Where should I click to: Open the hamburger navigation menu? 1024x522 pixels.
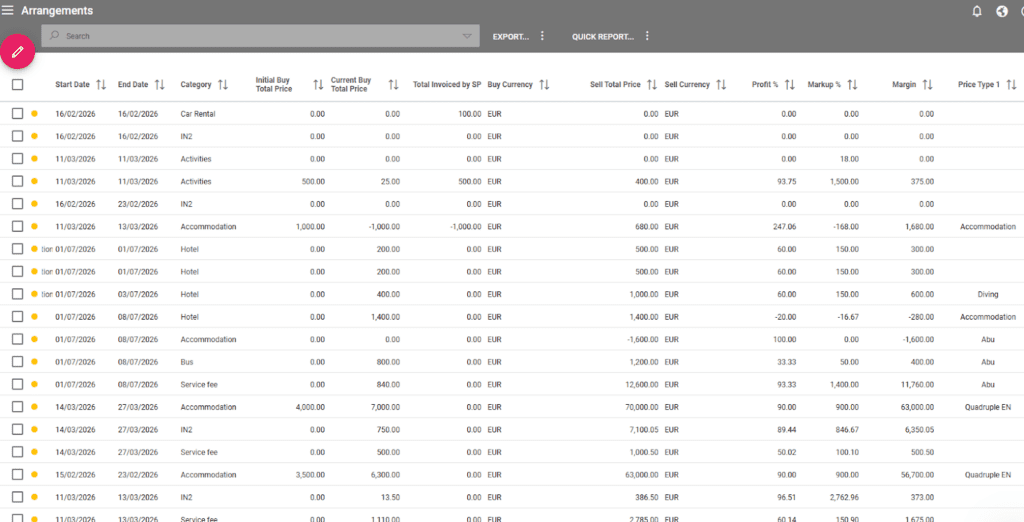[x=8, y=10]
